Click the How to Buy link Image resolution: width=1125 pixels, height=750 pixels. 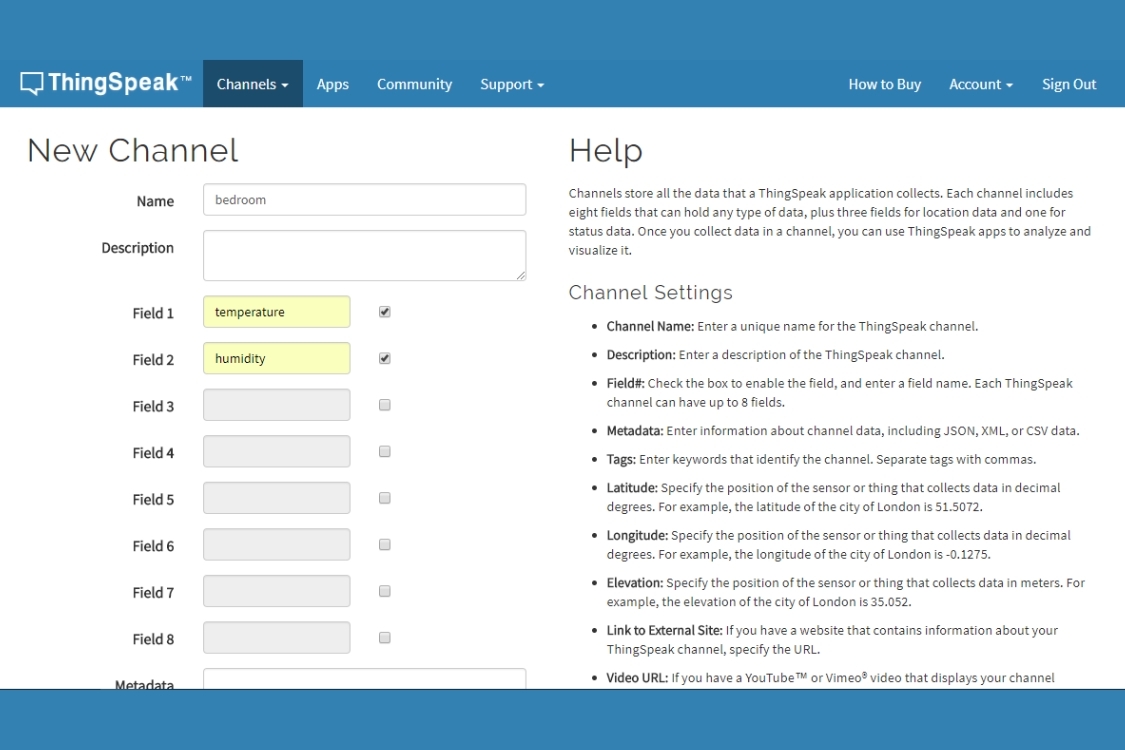pyautogui.click(x=884, y=84)
